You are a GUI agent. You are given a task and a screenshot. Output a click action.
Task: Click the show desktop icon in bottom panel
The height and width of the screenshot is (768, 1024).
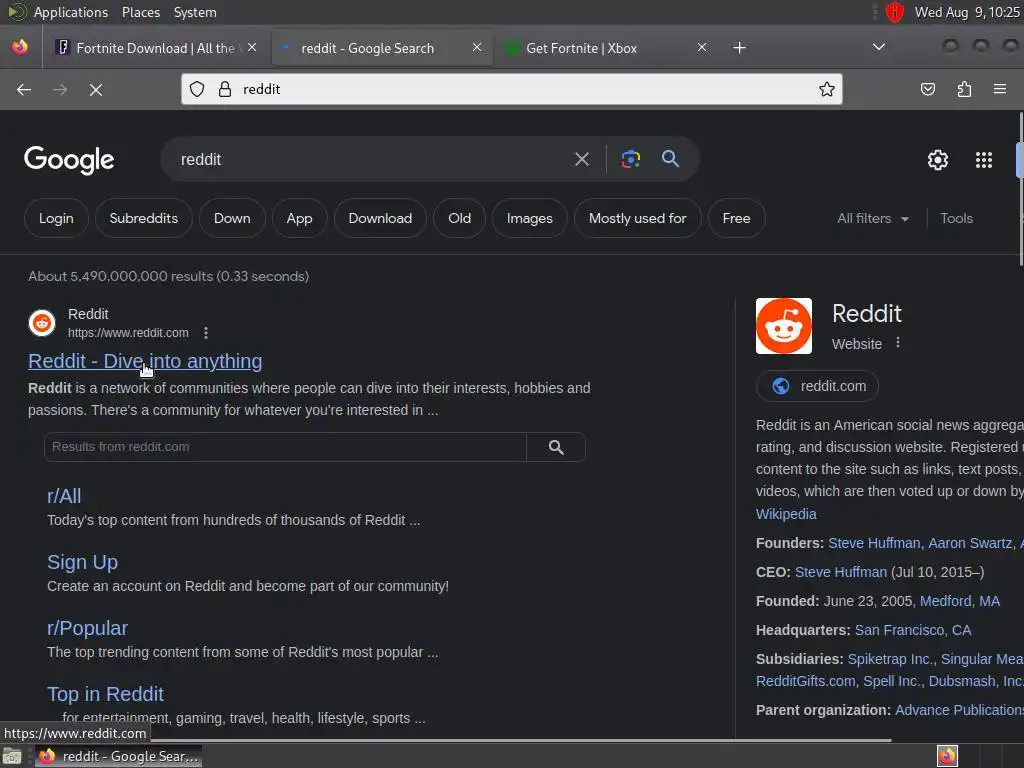click(x=12, y=756)
